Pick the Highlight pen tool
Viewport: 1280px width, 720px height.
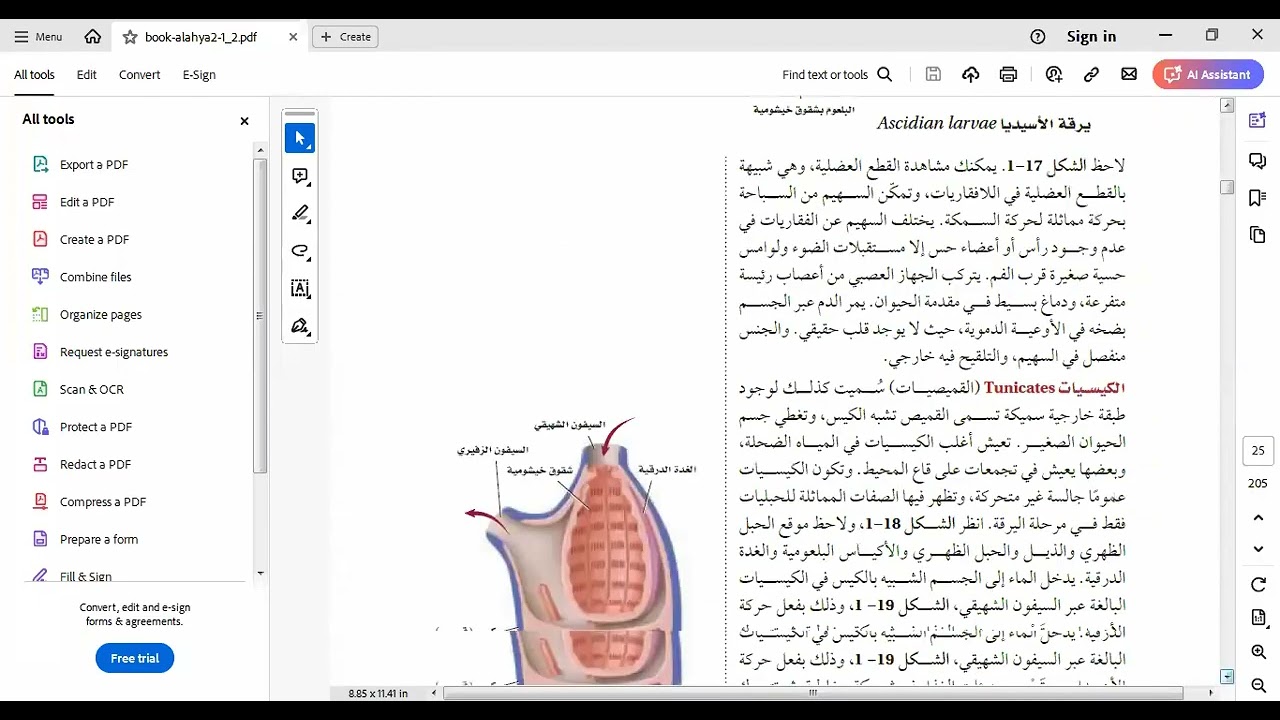pyautogui.click(x=300, y=214)
